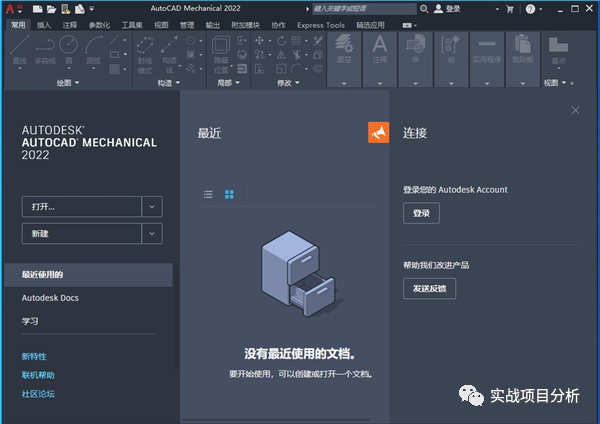Image resolution: width=600 pixels, height=424 pixels.
Task: Open the dropdown arrow next to 新建 button
Action: (x=152, y=233)
